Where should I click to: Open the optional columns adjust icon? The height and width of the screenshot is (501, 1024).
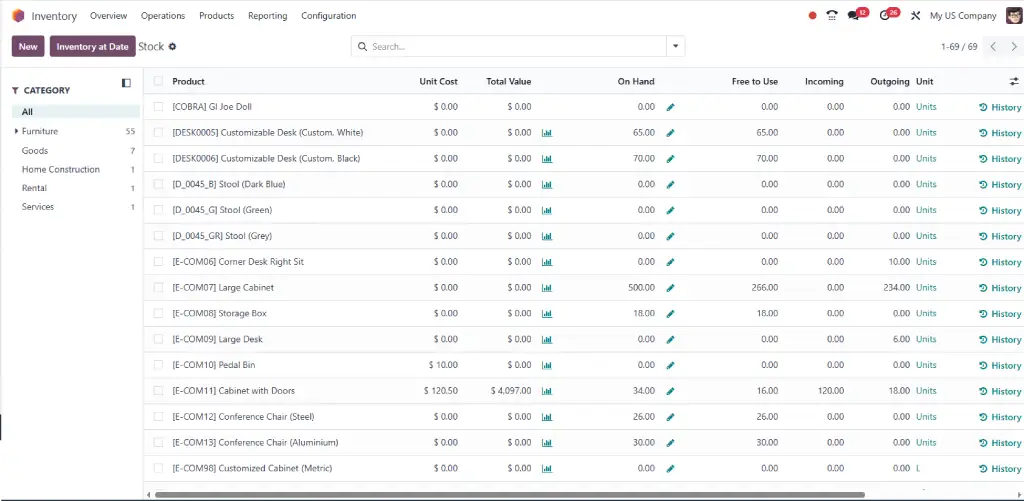1014,82
